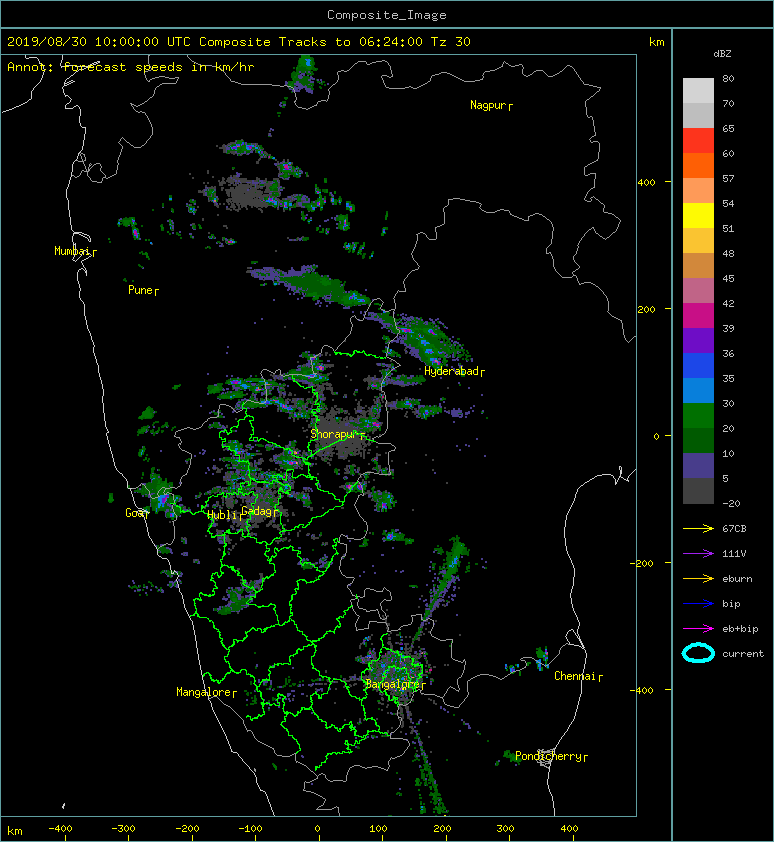Click the blue bip arrow legend icon

pyautogui.click(x=698, y=604)
